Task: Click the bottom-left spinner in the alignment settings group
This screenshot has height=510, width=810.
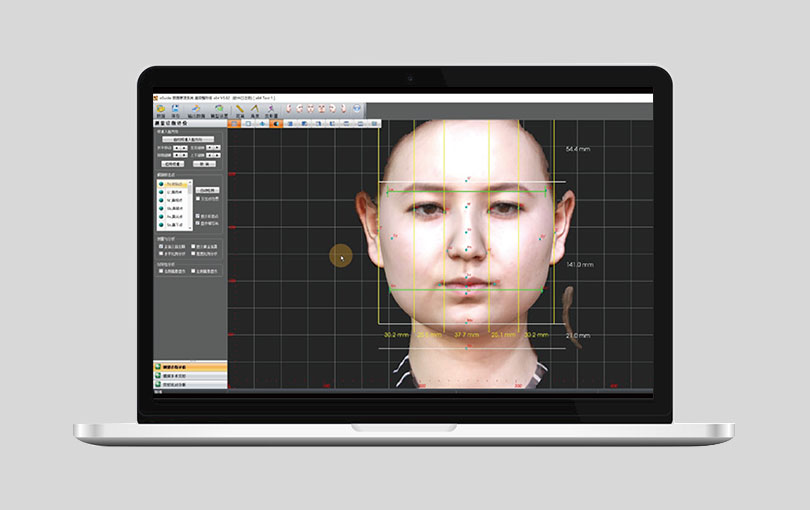Action: click(180, 155)
